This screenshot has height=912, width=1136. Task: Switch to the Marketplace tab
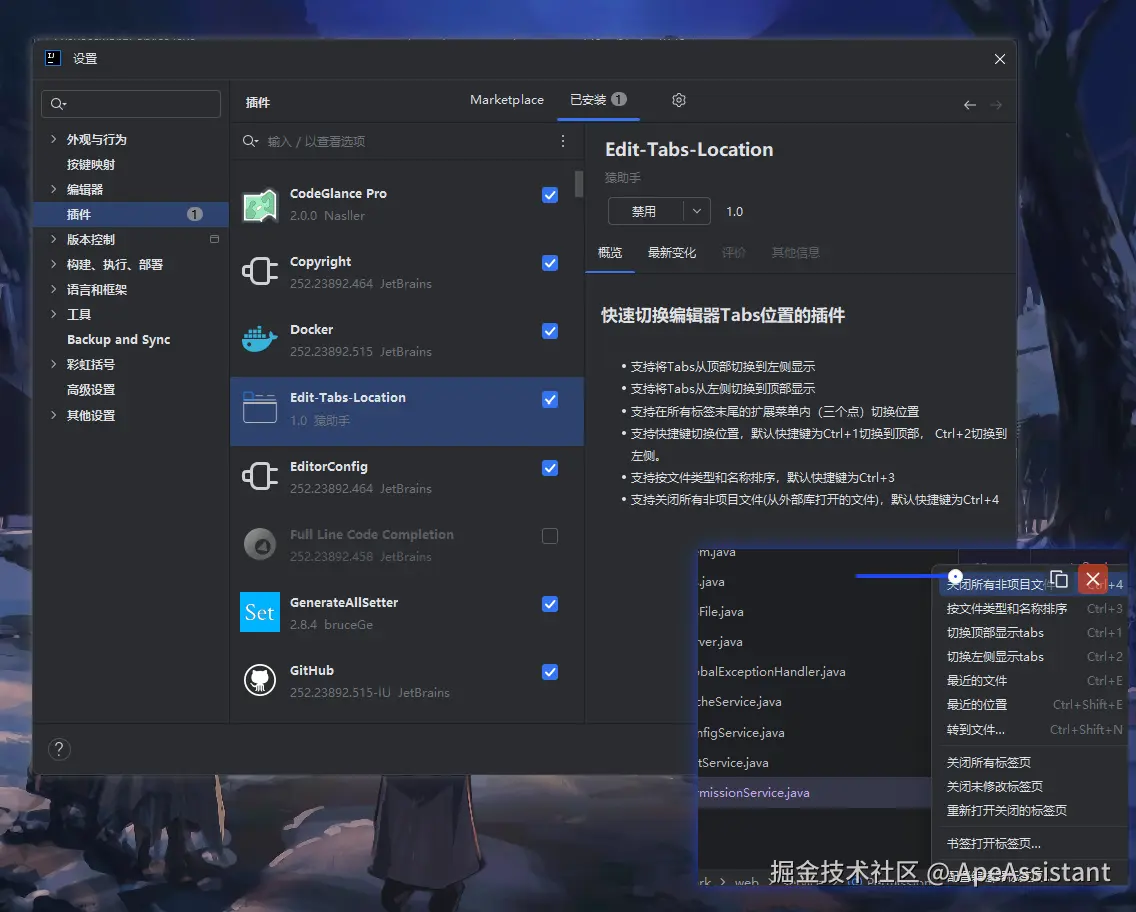tap(506, 100)
